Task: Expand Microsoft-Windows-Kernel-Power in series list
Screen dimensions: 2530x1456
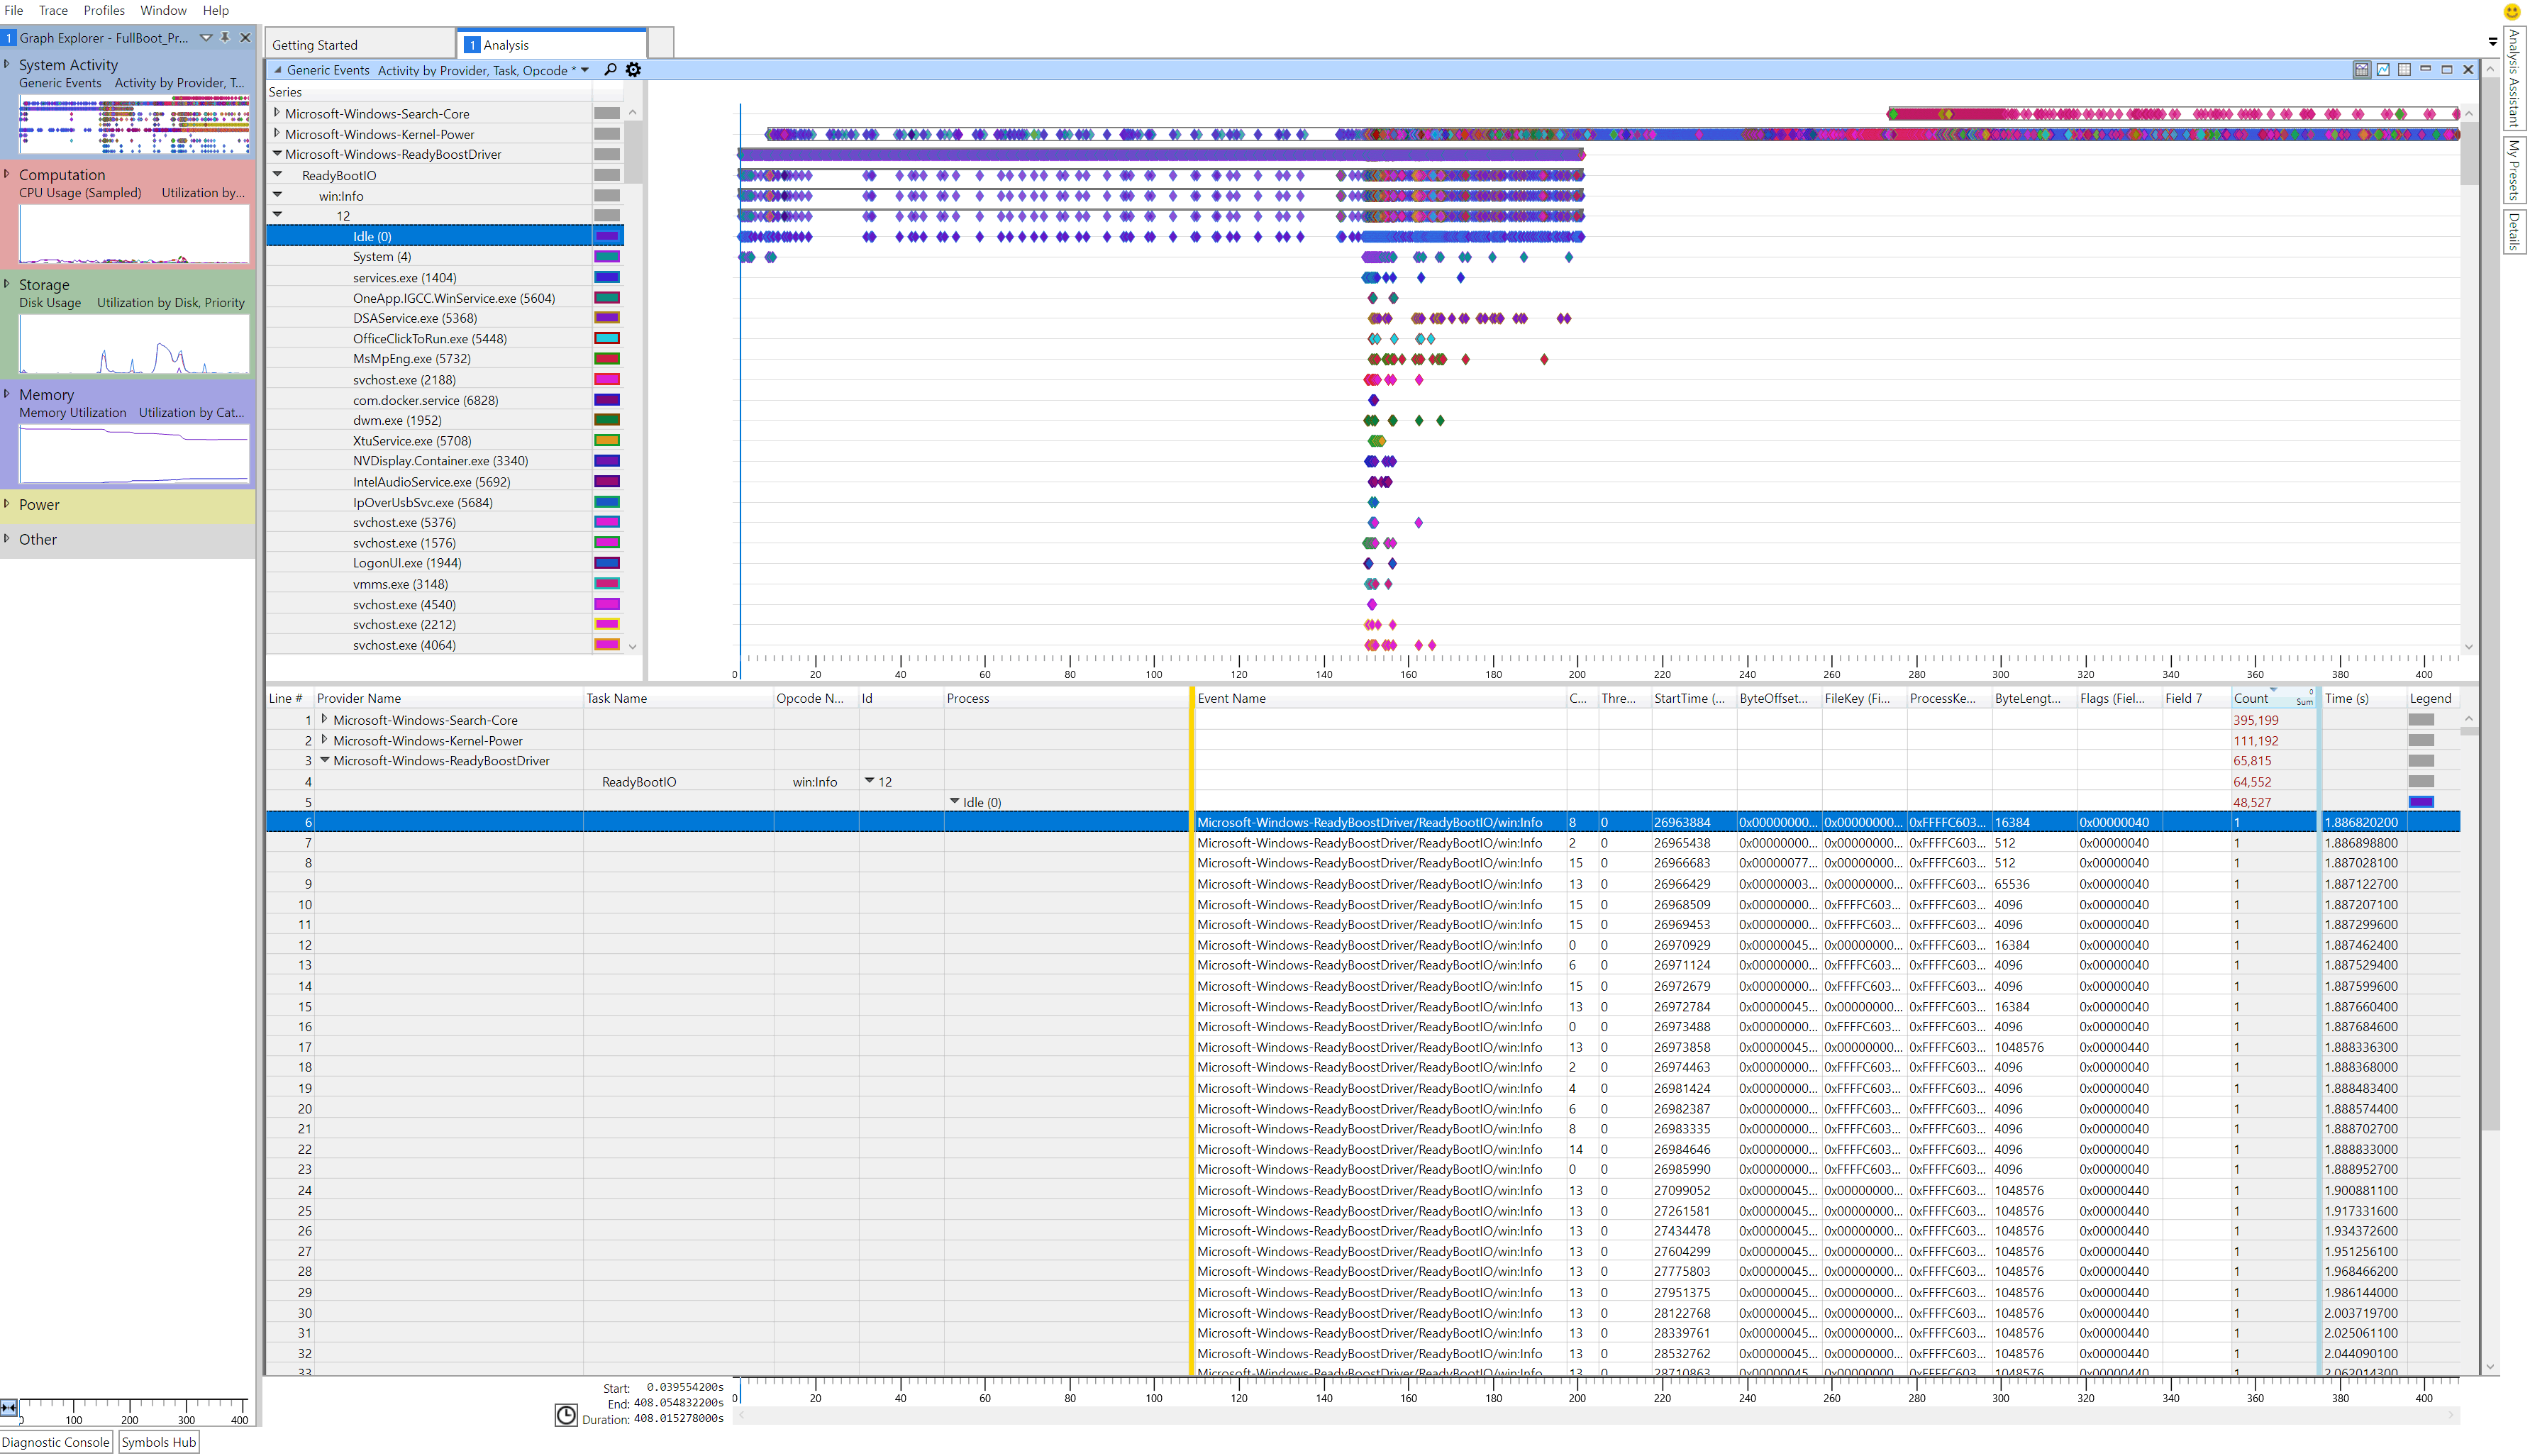Action: pos(277,133)
